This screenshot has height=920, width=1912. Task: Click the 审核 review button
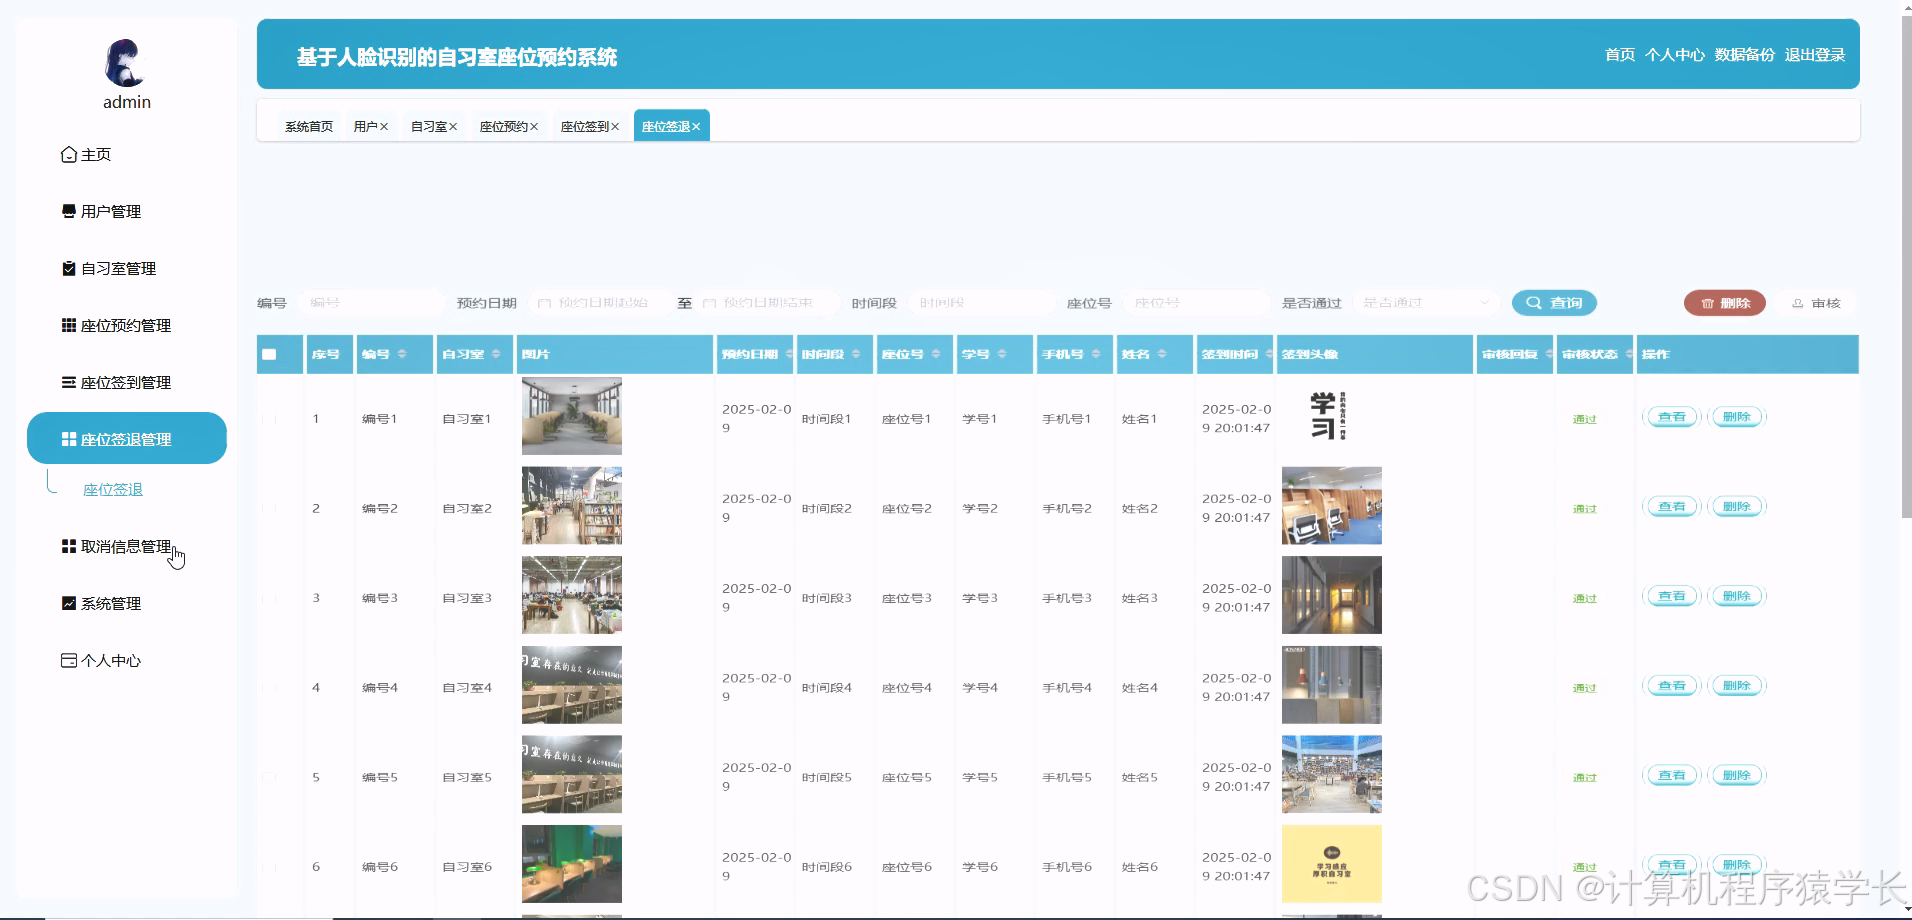point(1816,303)
